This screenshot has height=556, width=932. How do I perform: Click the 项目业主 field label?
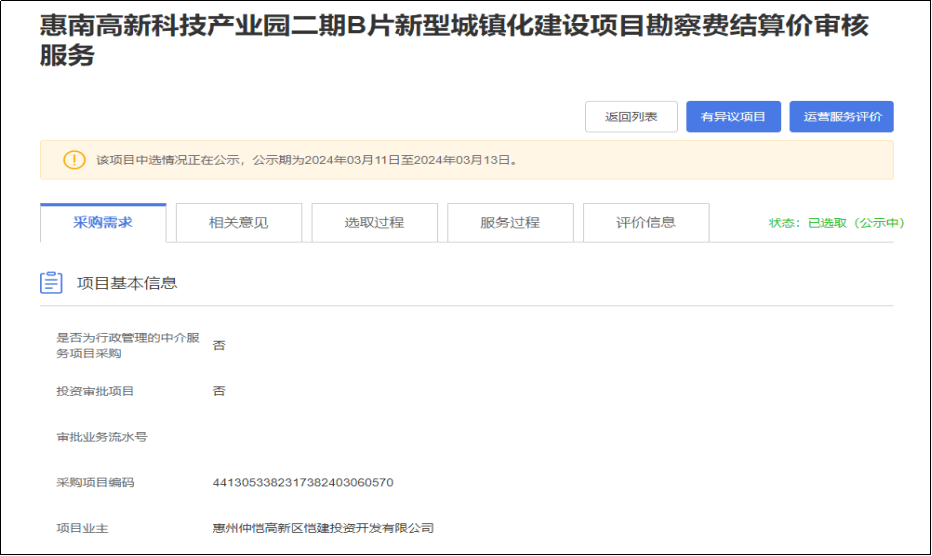(x=82, y=527)
